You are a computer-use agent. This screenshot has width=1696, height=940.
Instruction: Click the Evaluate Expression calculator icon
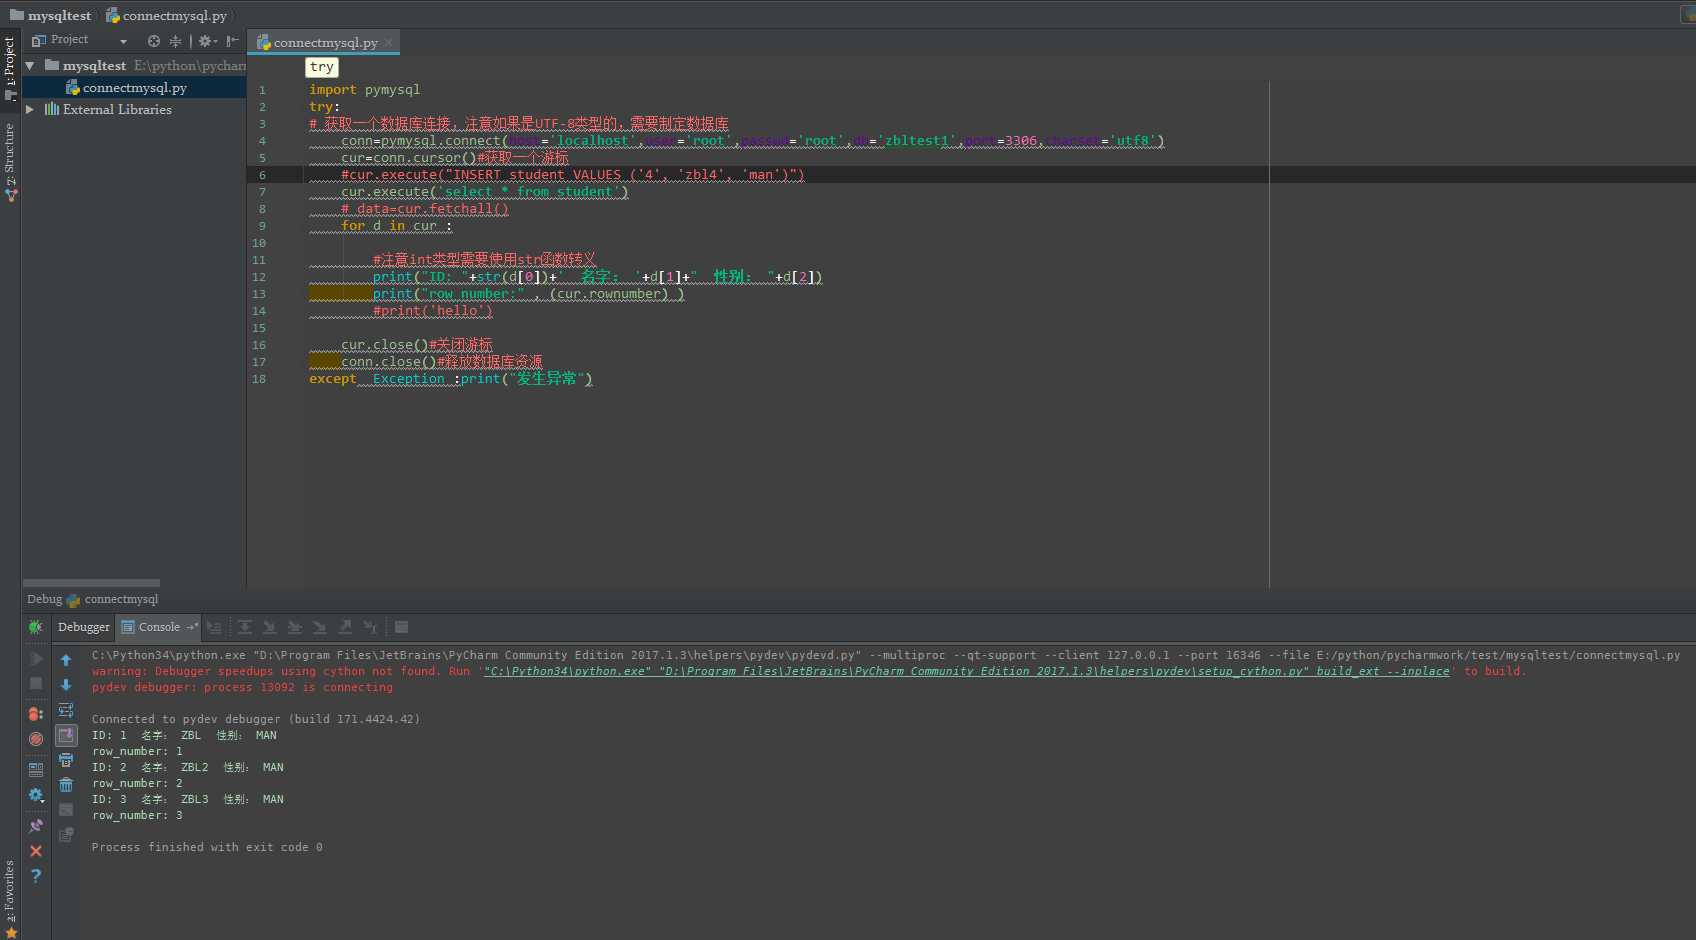pos(401,627)
